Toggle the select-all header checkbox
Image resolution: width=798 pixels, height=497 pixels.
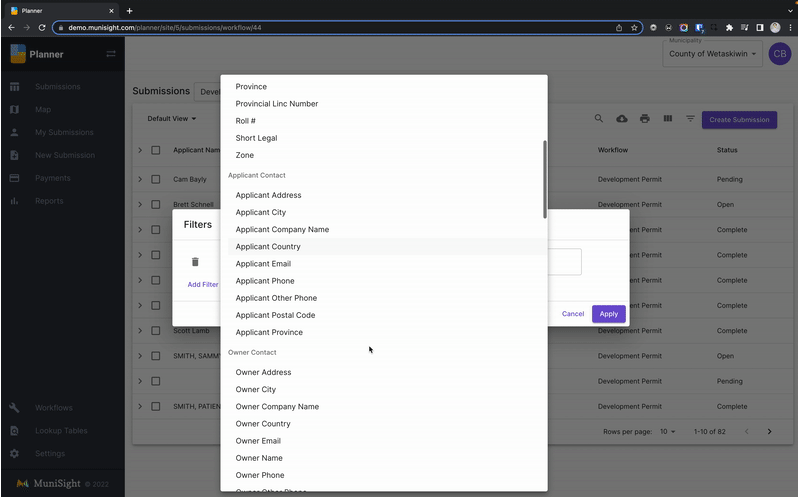click(156, 150)
